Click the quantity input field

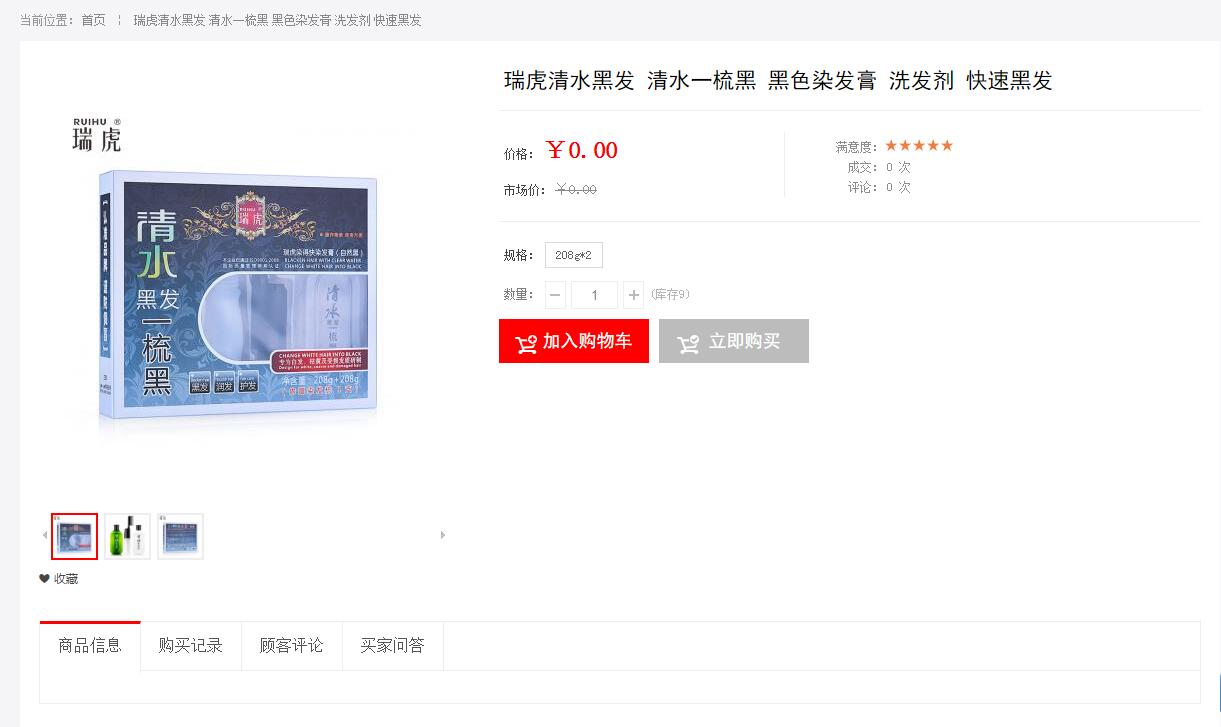point(595,295)
